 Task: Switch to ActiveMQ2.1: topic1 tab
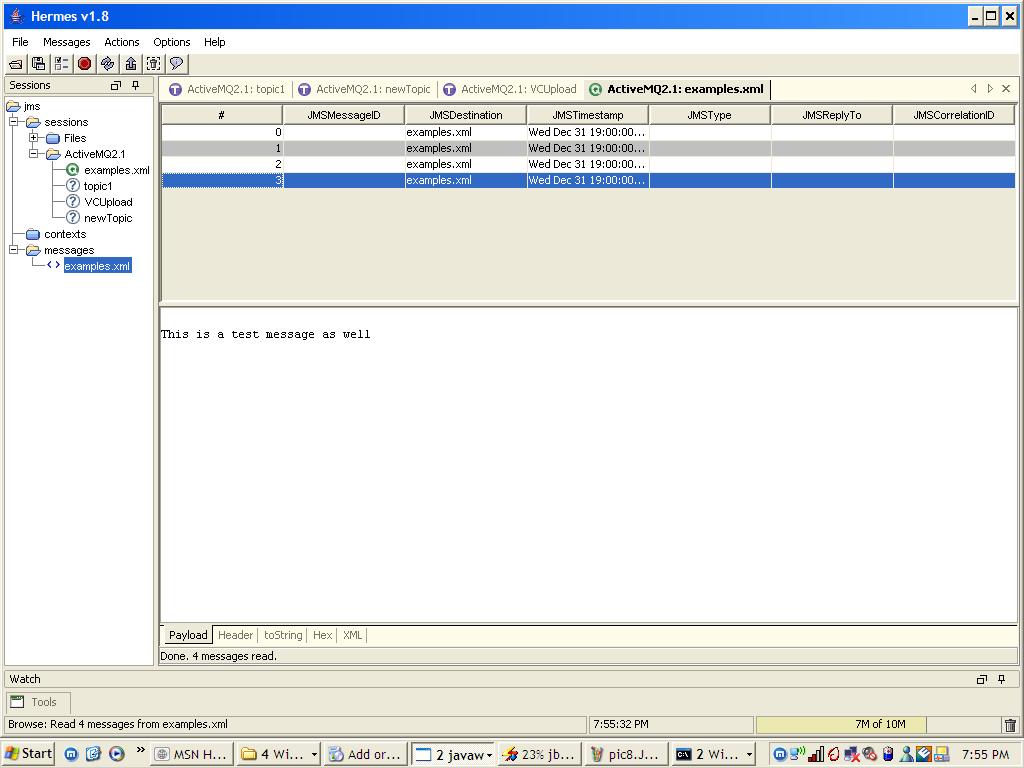(227, 89)
